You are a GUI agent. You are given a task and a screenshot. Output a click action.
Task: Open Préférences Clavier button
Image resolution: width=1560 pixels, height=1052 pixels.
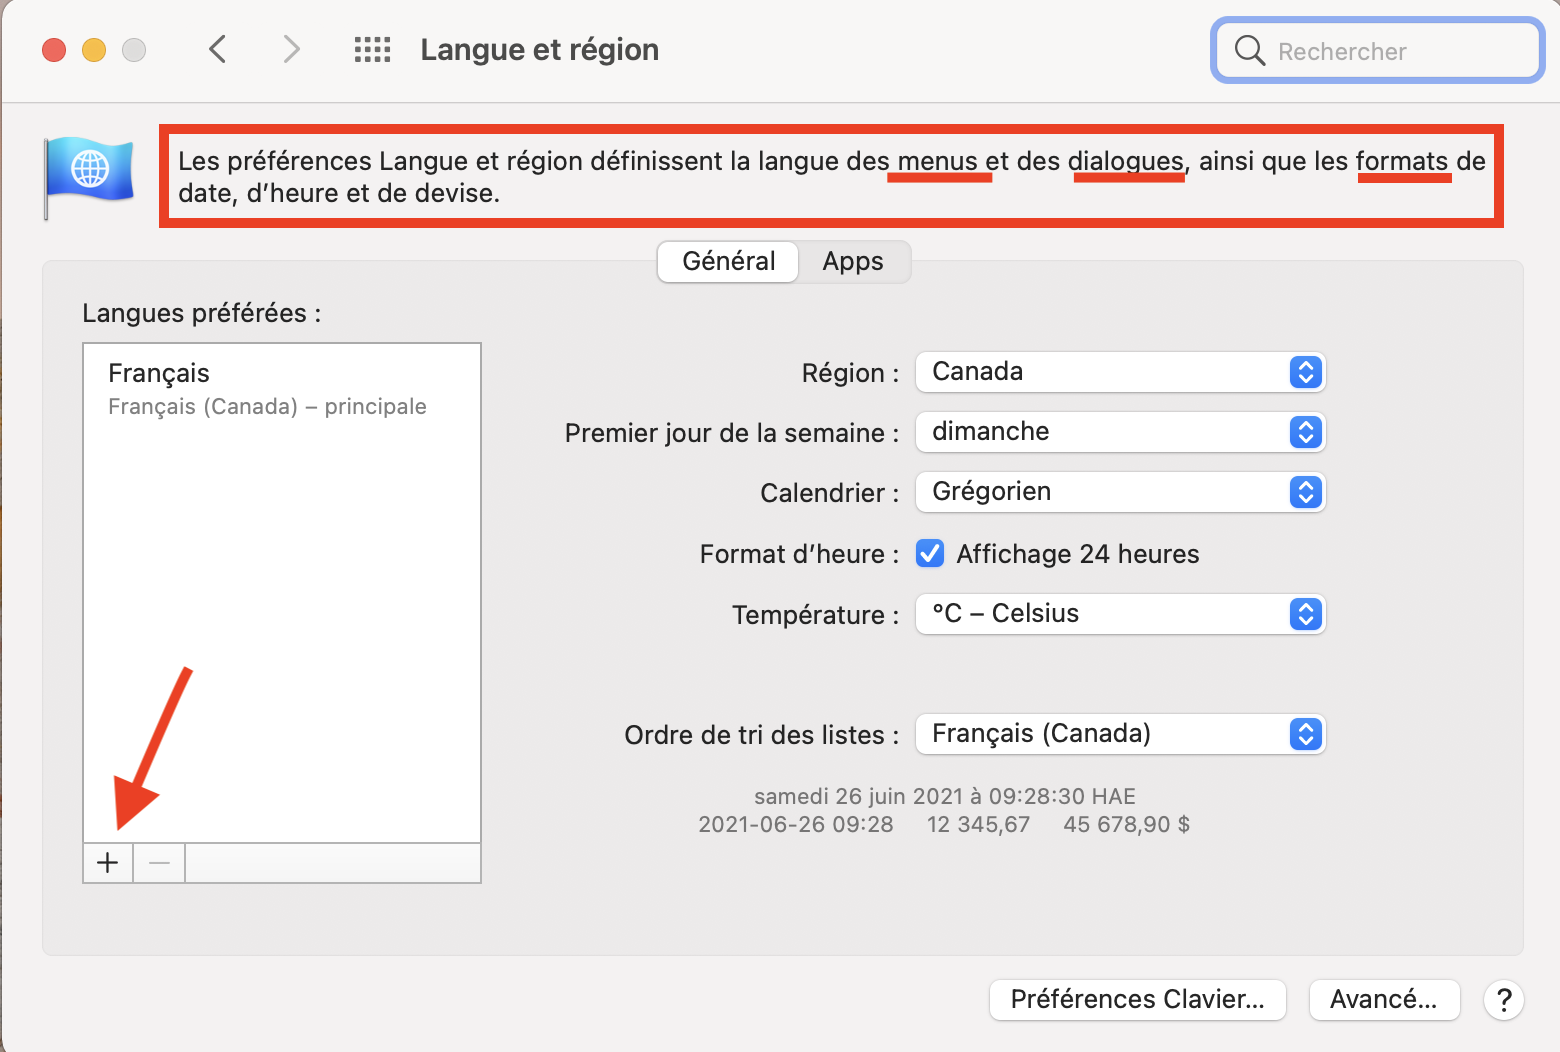(1137, 999)
